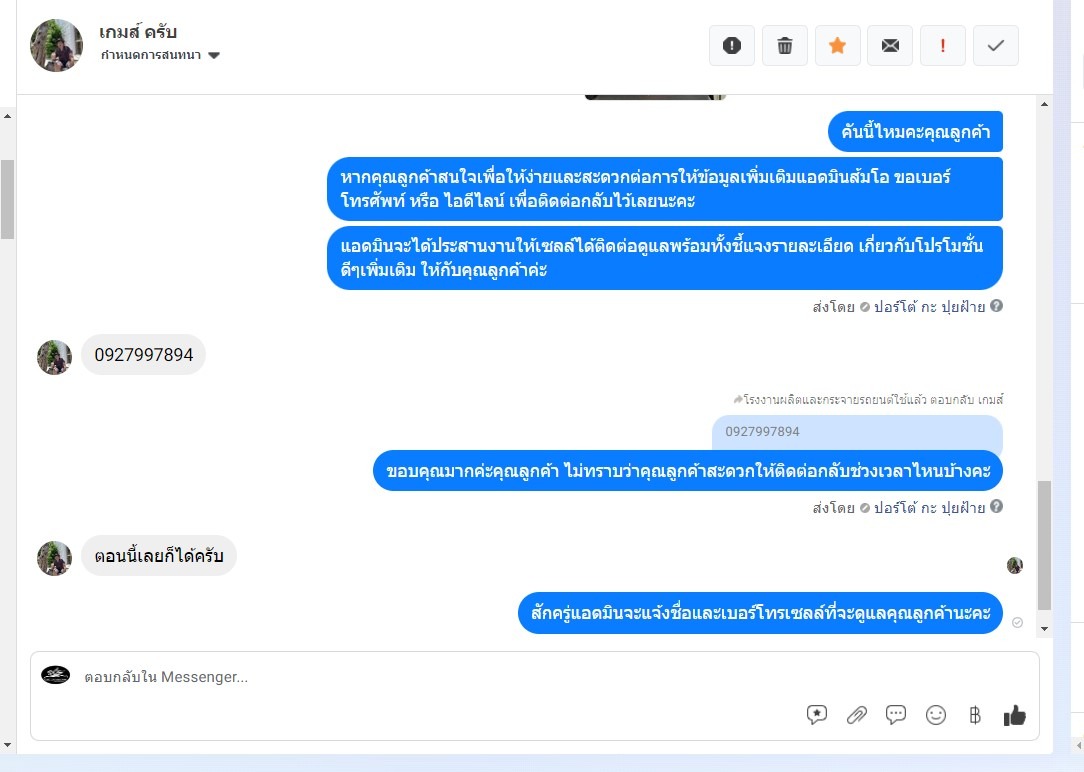
Task: Open saved replies star speech bubble icon
Action: point(816,715)
